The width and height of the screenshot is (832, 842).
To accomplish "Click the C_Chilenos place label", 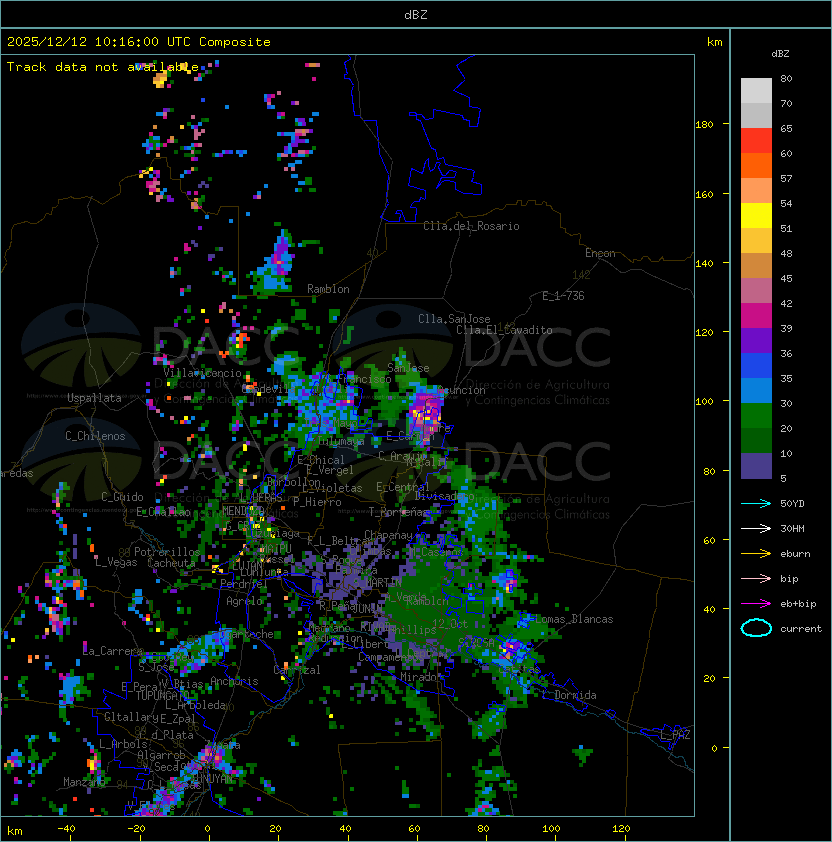I will 95,435.
